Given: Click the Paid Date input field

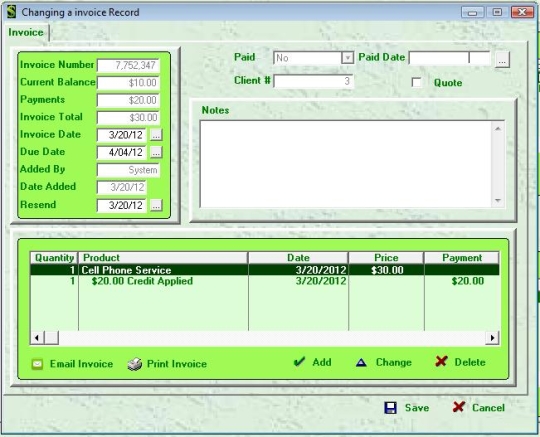Looking at the screenshot, I should (449, 58).
